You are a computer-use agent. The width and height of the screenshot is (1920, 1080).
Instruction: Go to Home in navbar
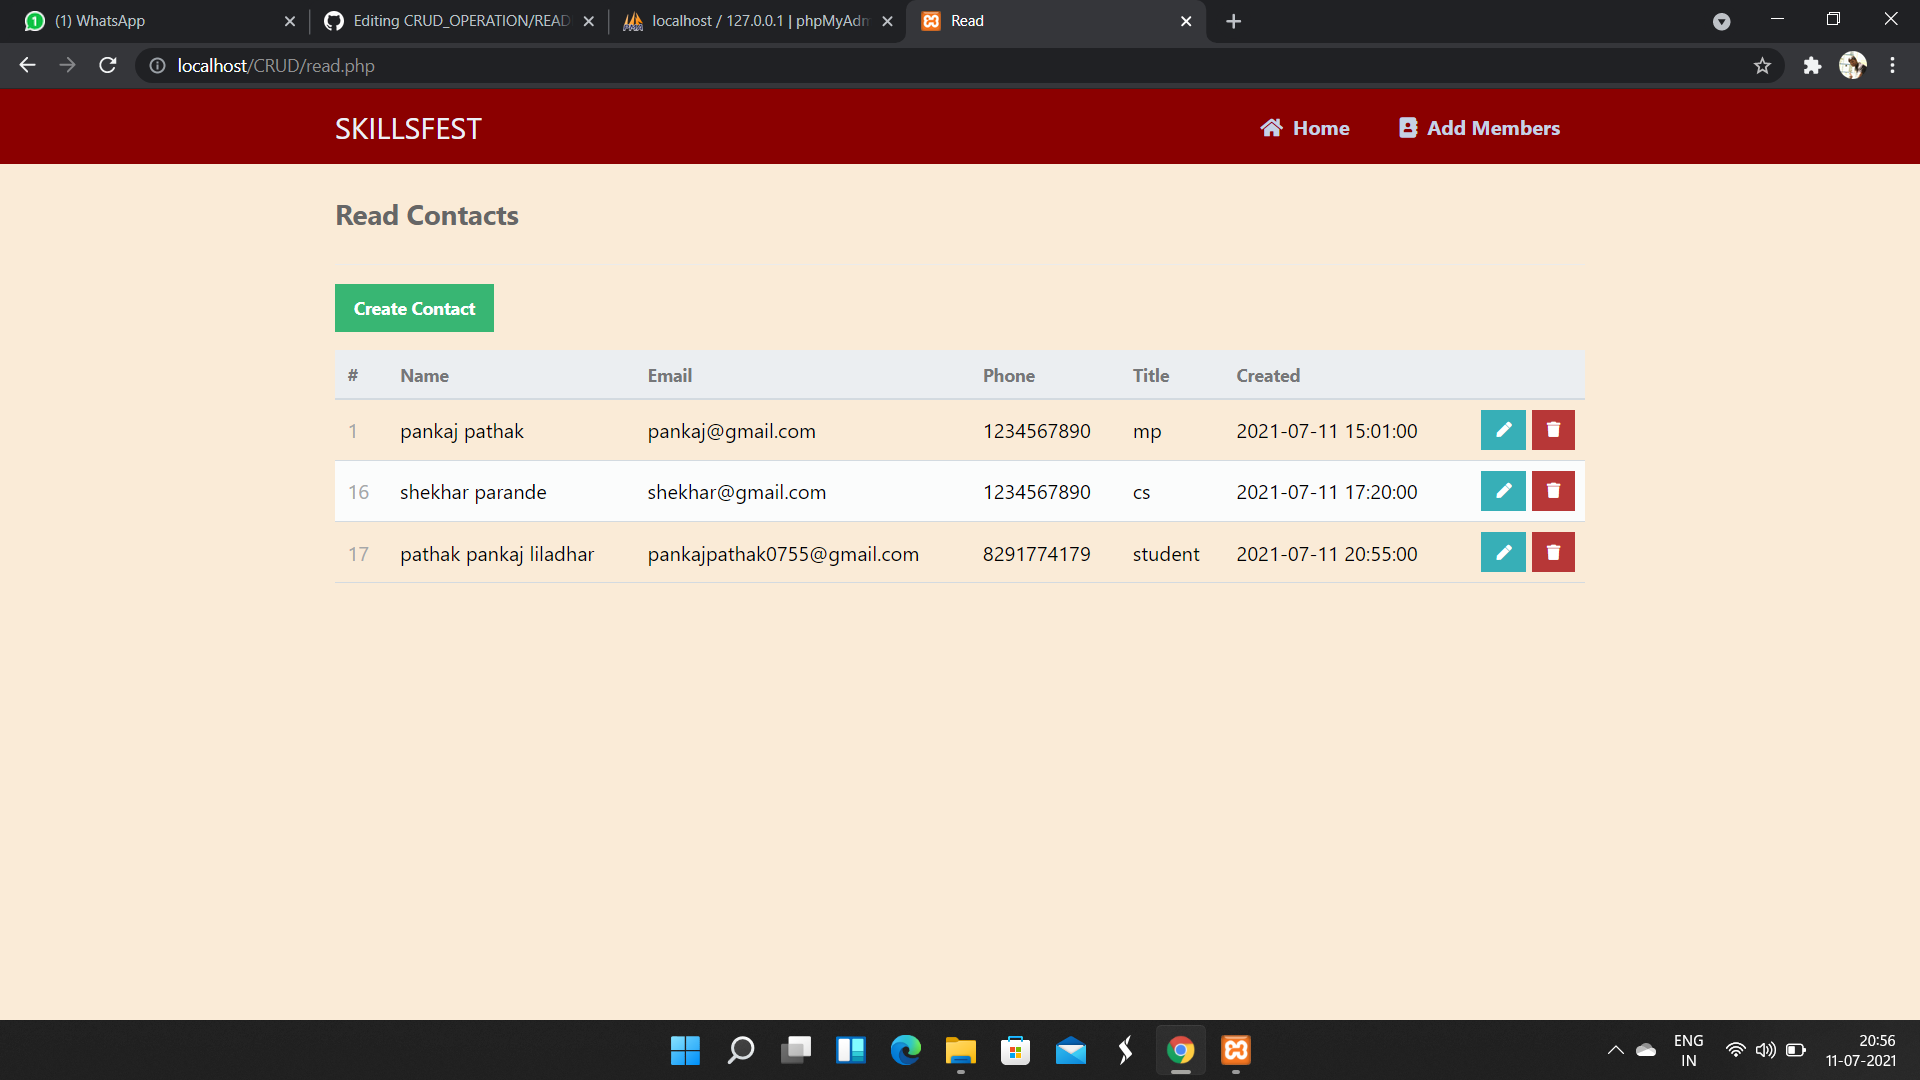(x=1305, y=128)
